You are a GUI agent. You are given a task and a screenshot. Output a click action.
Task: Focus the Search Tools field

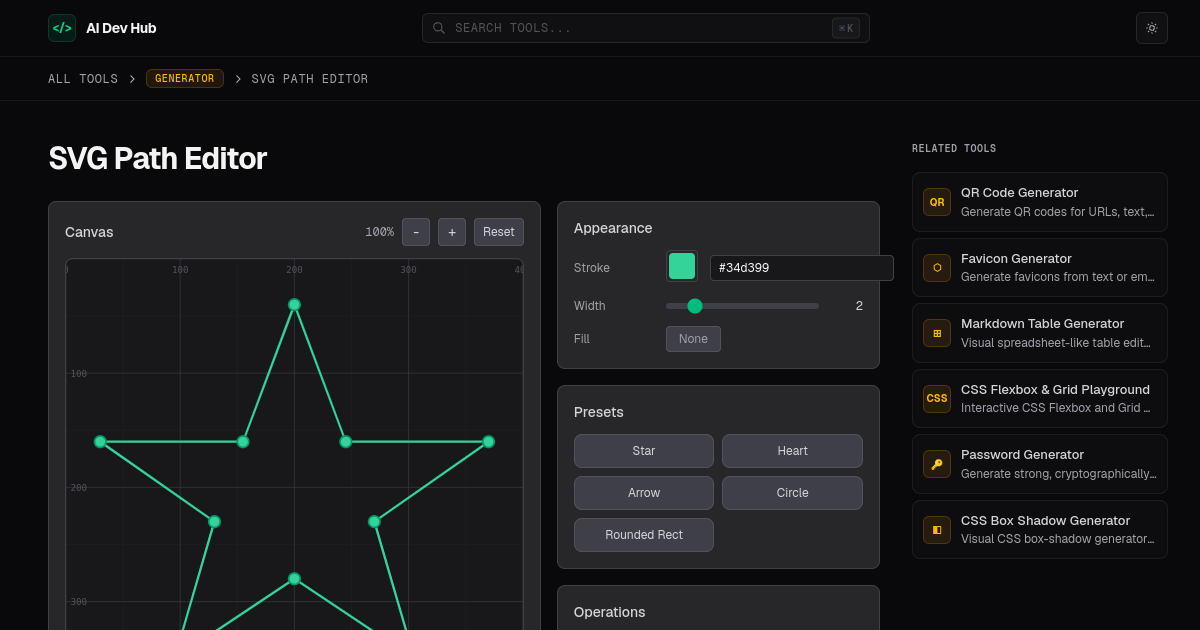pyautogui.click(x=645, y=28)
